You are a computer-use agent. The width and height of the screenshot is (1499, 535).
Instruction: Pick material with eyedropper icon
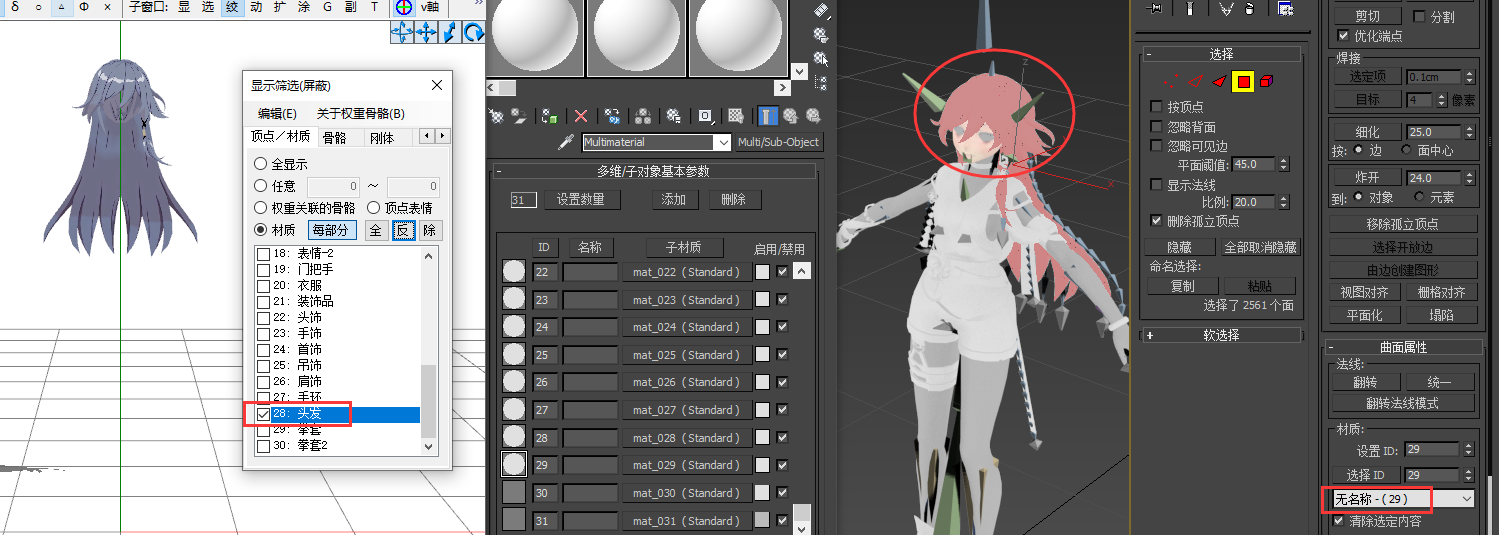pyautogui.click(x=565, y=142)
